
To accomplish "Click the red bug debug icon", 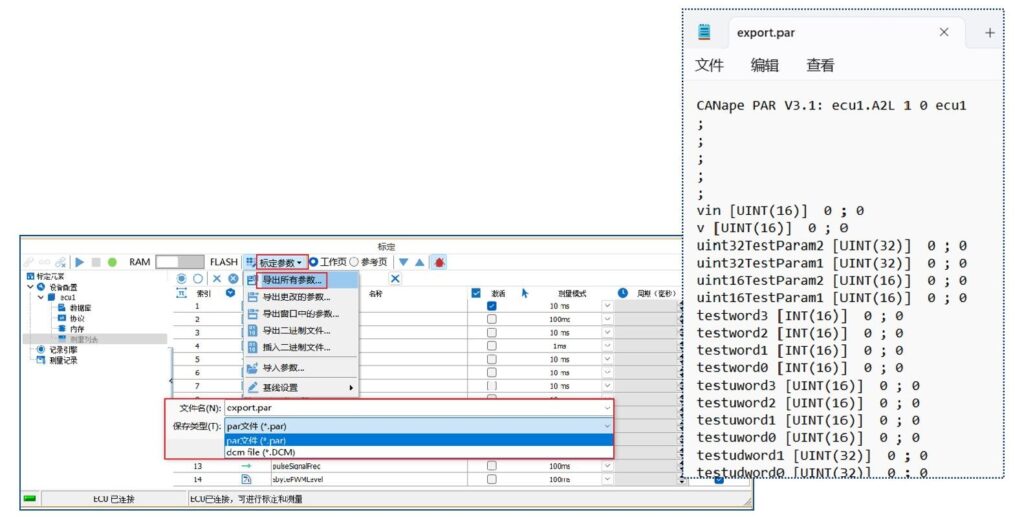I will pos(438,262).
